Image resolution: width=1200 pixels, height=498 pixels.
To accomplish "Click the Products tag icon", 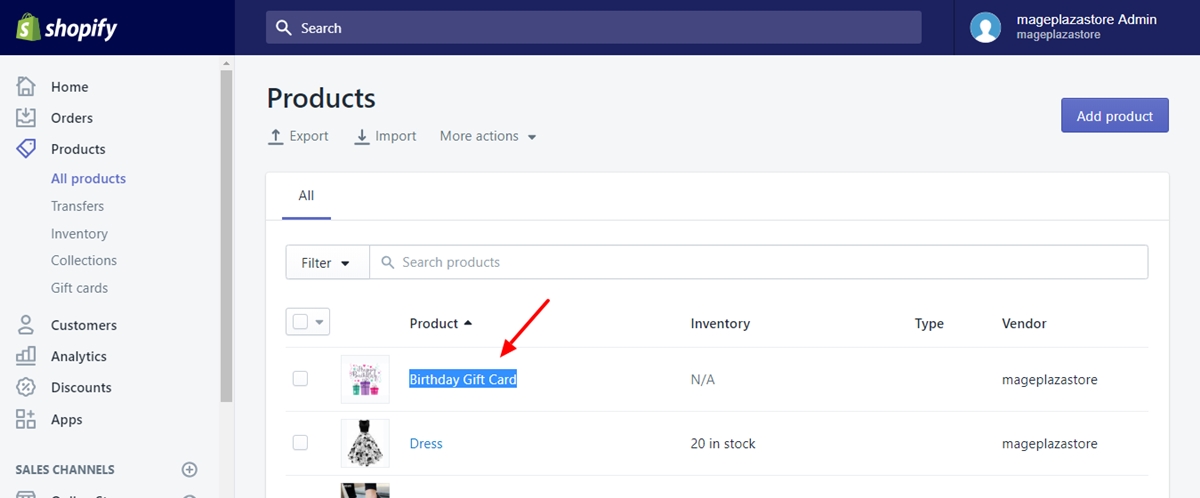I will coord(26,149).
